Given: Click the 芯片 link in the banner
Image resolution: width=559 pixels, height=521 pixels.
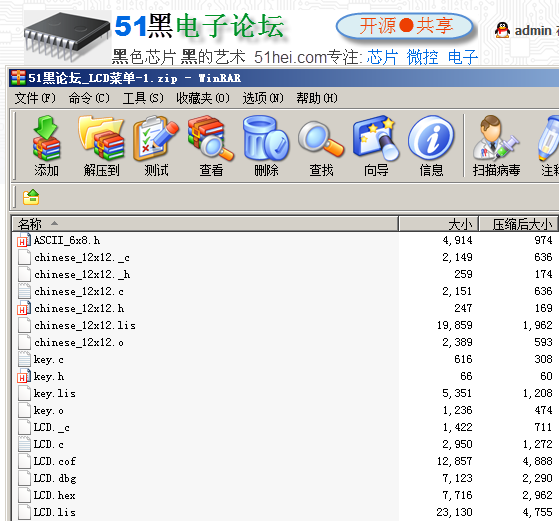Looking at the screenshot, I should tap(382, 57).
